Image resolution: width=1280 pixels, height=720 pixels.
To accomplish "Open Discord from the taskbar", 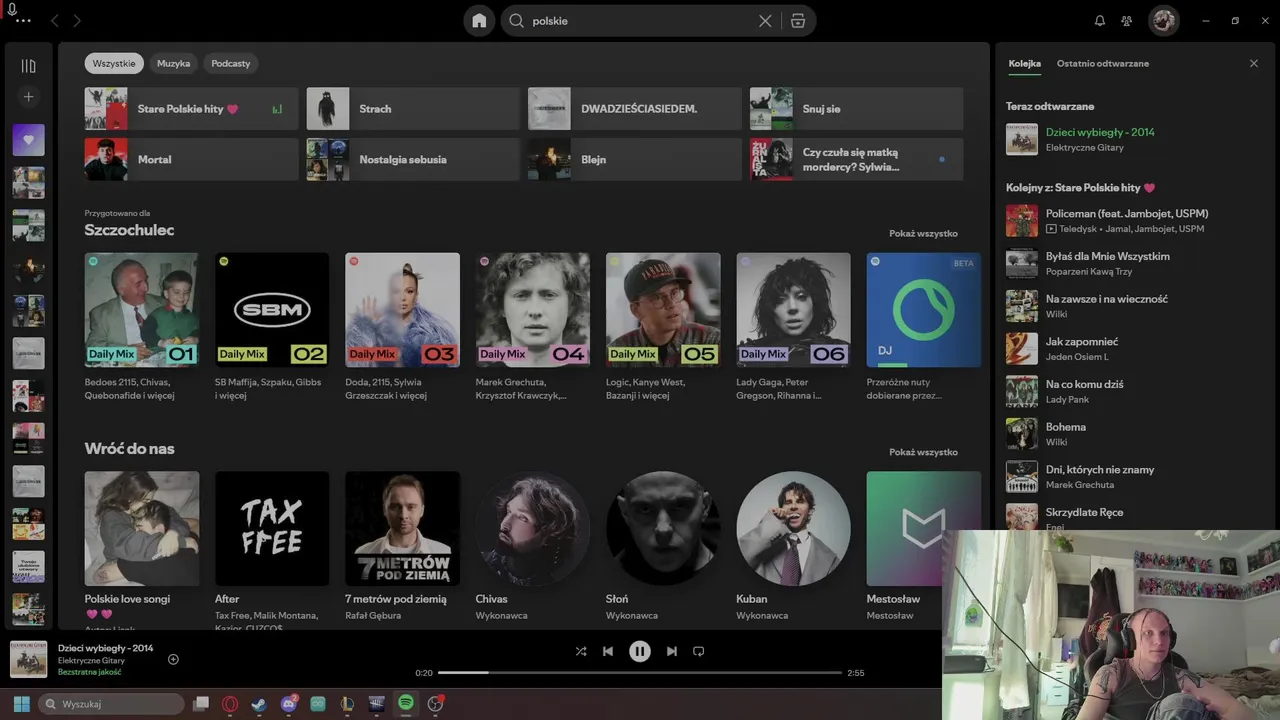I will click(x=289, y=704).
